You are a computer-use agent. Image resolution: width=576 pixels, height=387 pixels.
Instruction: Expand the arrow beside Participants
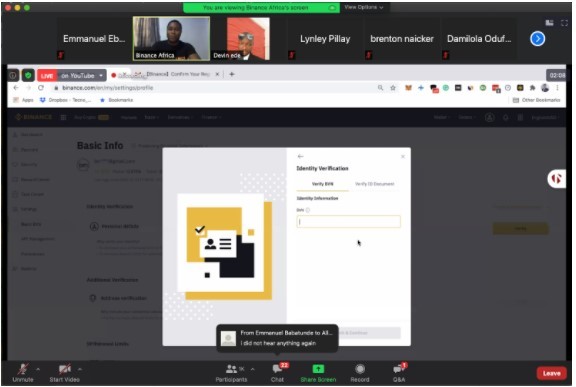coord(252,369)
